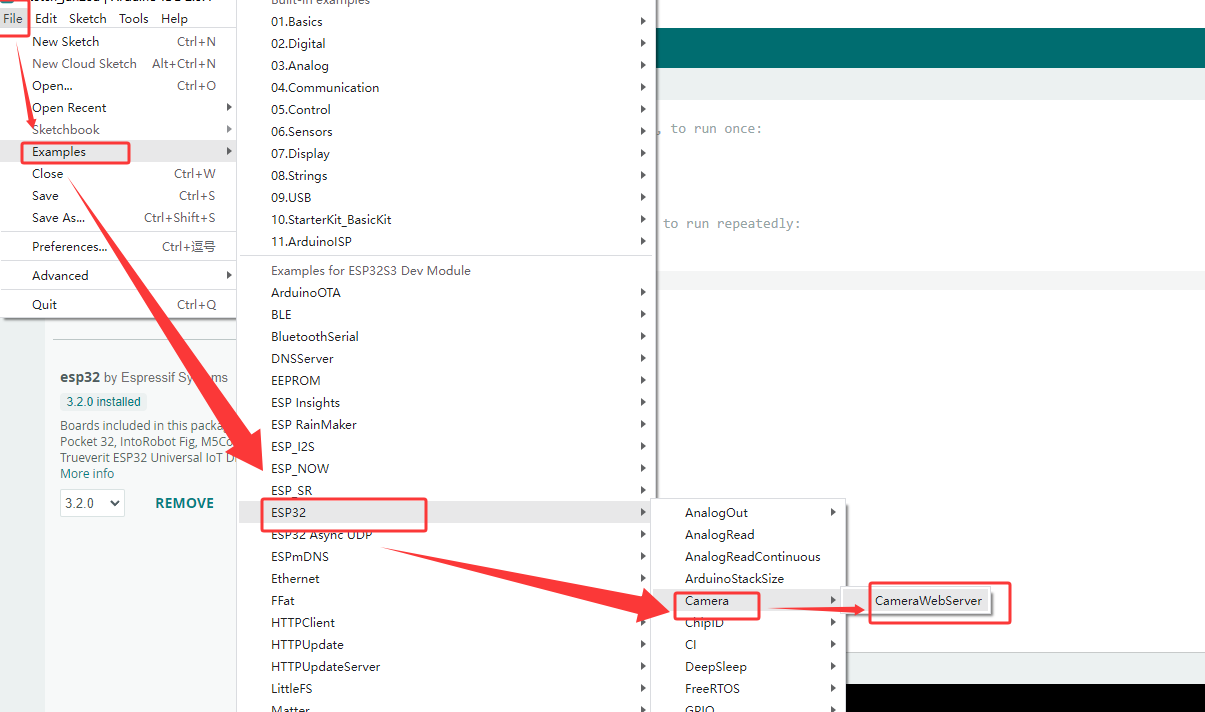This screenshot has height=712, width=1205.
Task: Select Camera in ESP32 submenu
Action: click(x=749, y=601)
